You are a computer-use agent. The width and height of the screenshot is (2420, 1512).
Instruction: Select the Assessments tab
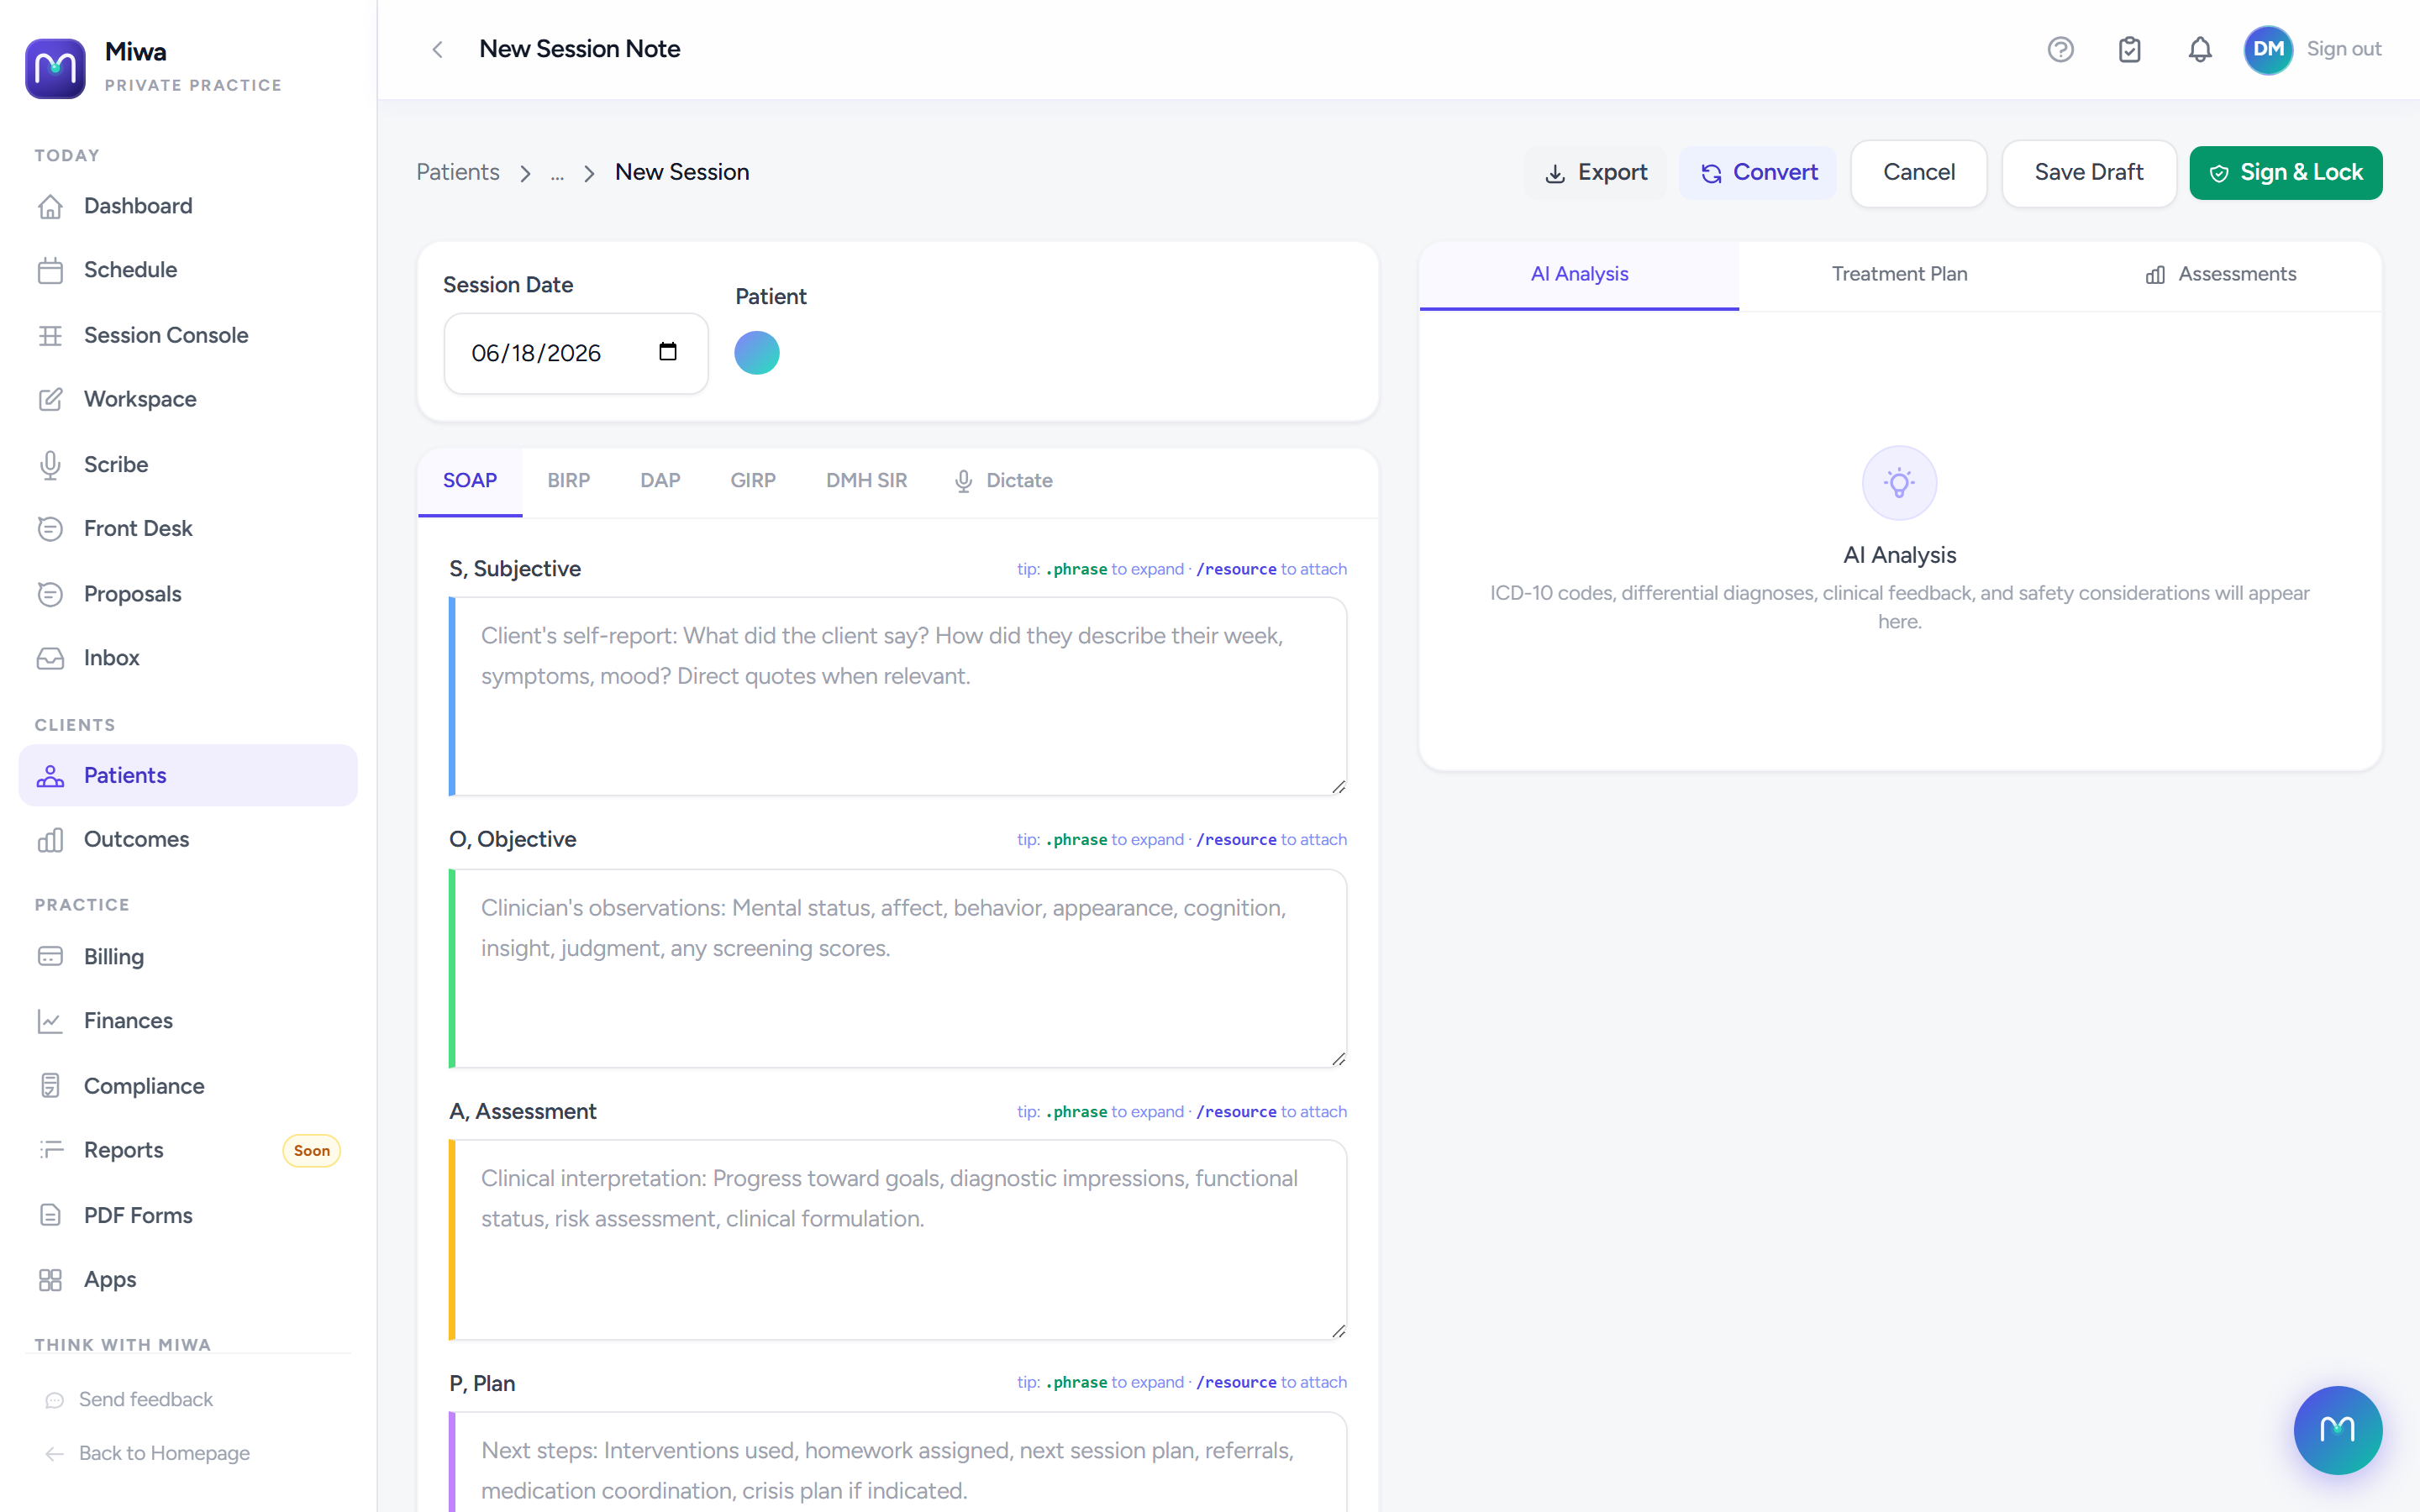(x=2220, y=275)
